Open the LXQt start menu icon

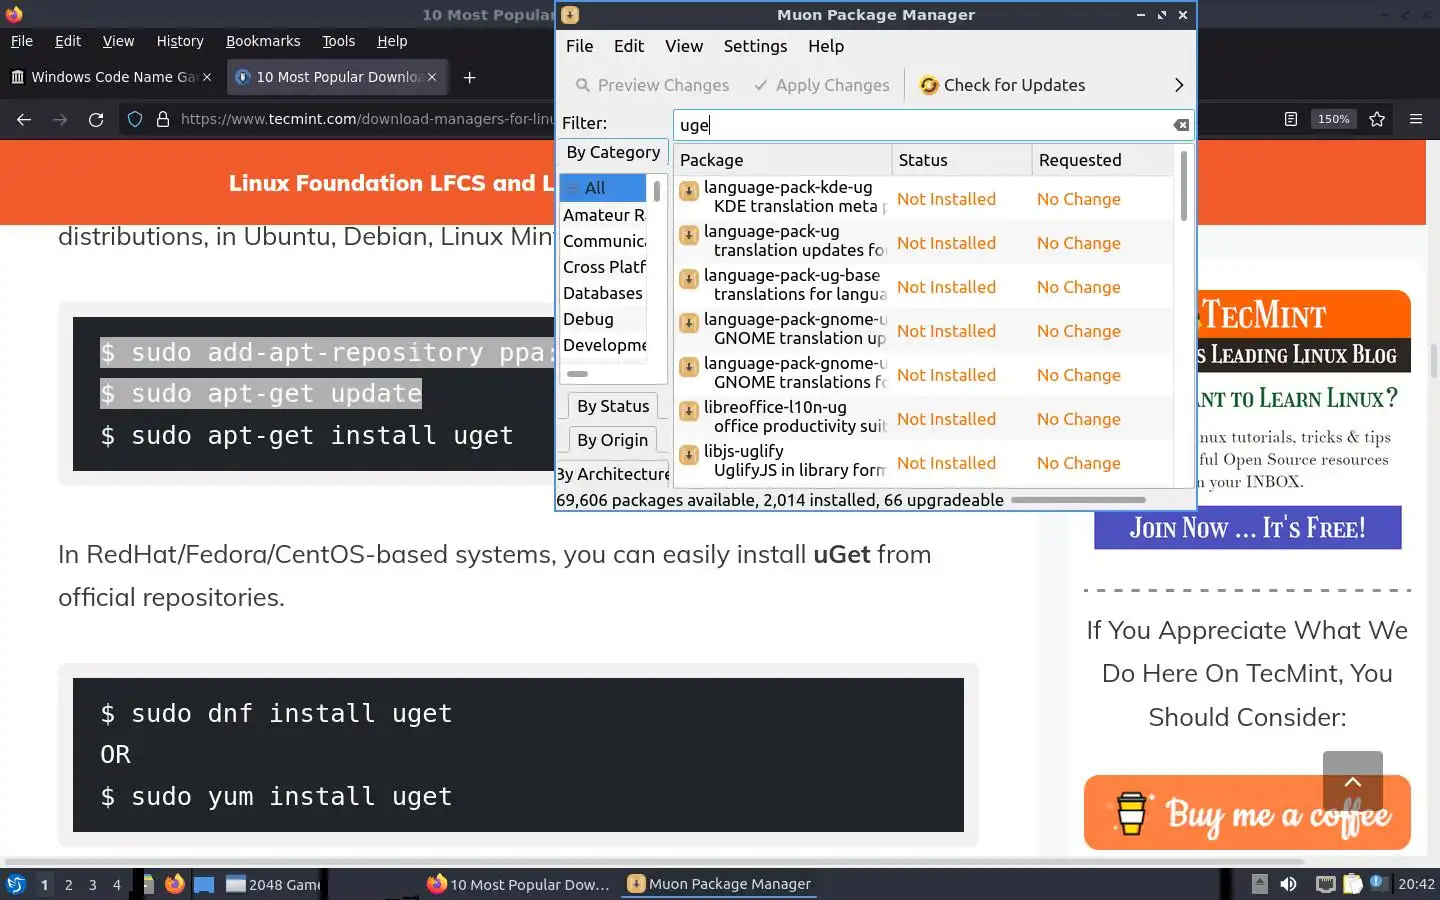16,884
